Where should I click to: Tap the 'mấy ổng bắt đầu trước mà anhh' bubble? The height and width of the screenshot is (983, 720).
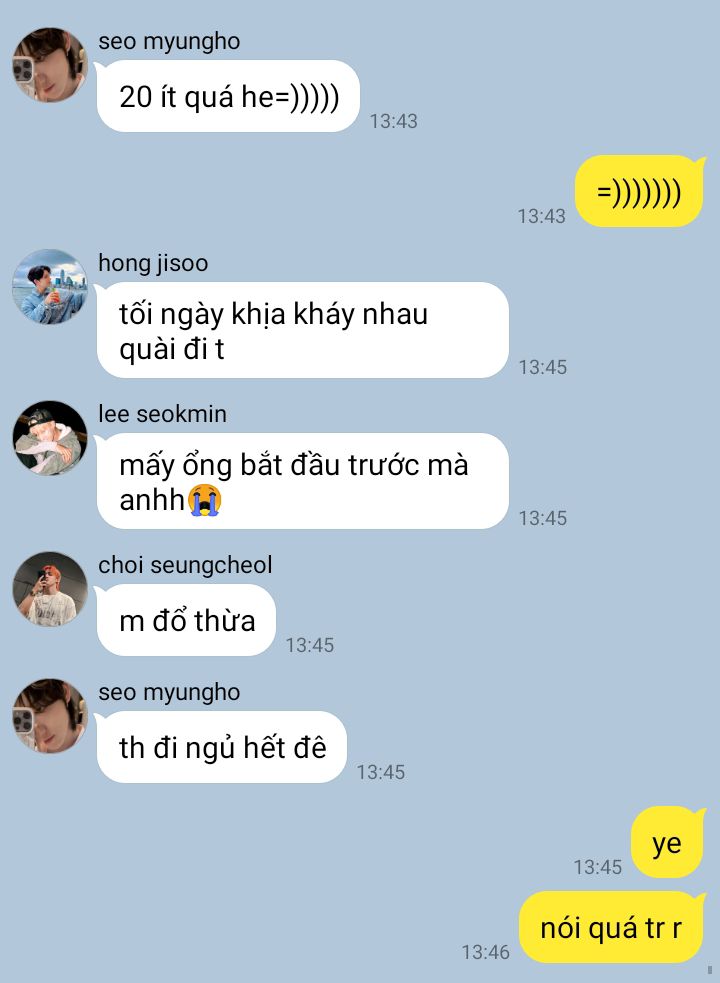pos(302,481)
